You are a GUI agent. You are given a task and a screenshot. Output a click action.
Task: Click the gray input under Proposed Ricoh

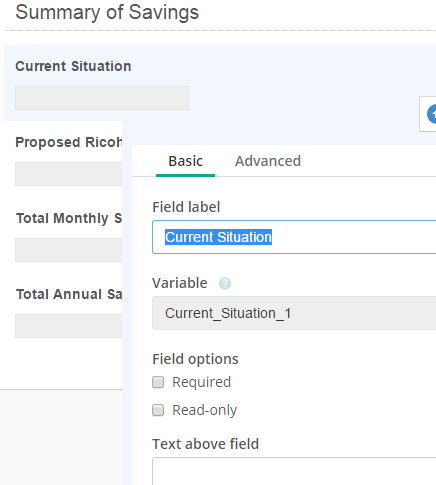click(68, 174)
